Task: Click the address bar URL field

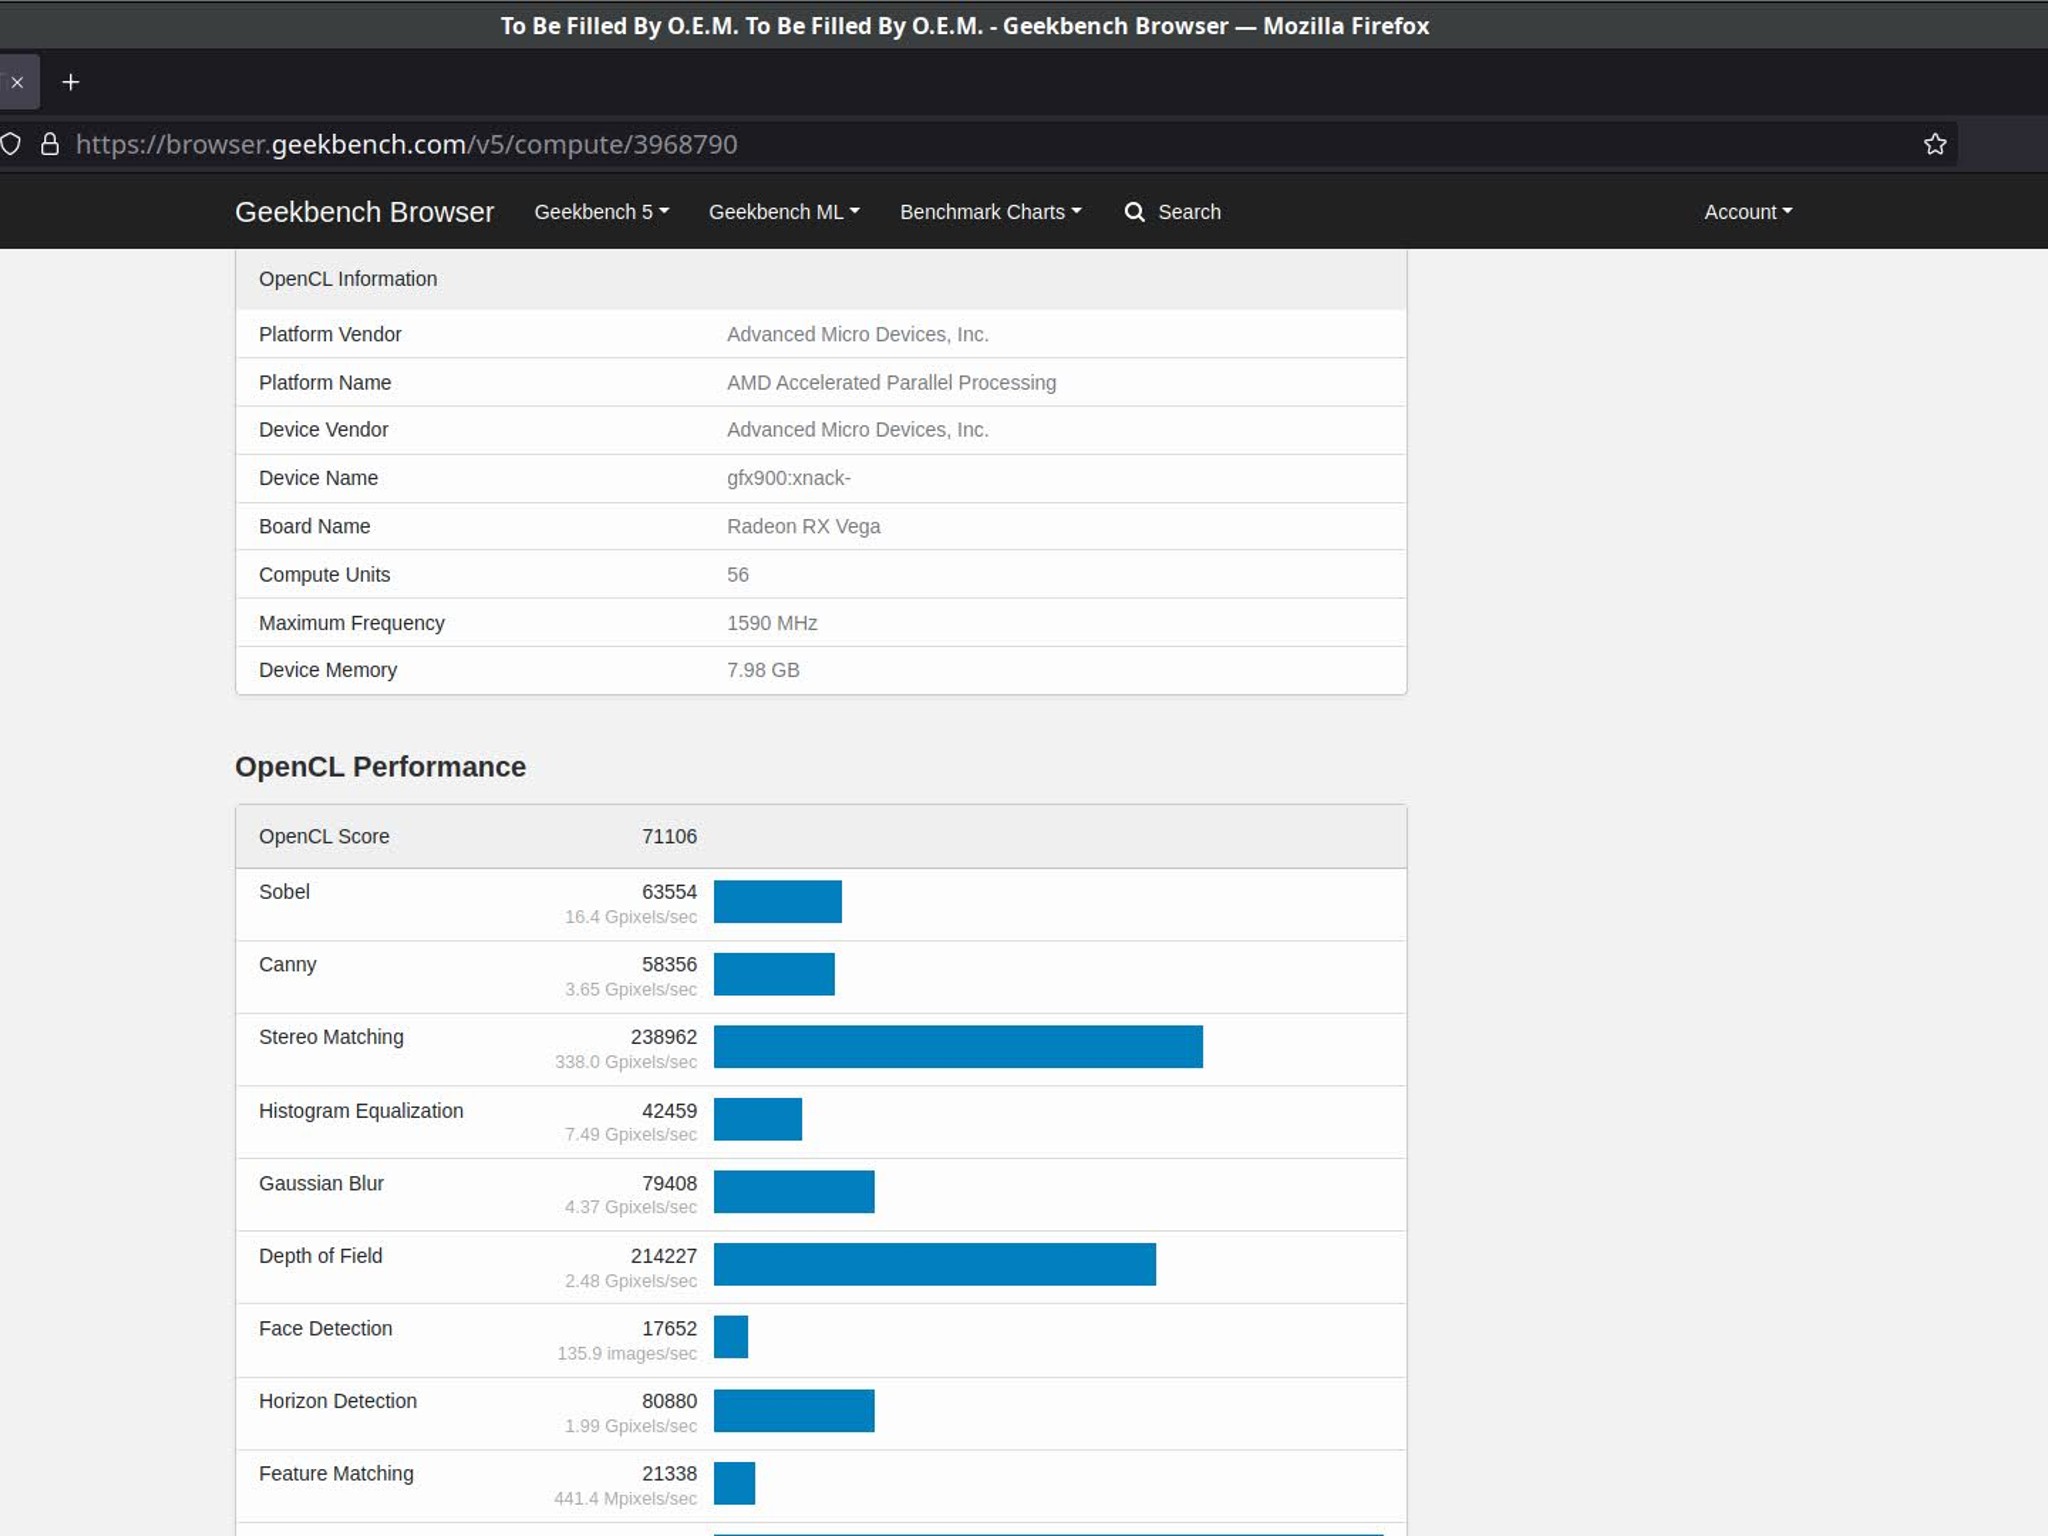Action: (x=980, y=144)
